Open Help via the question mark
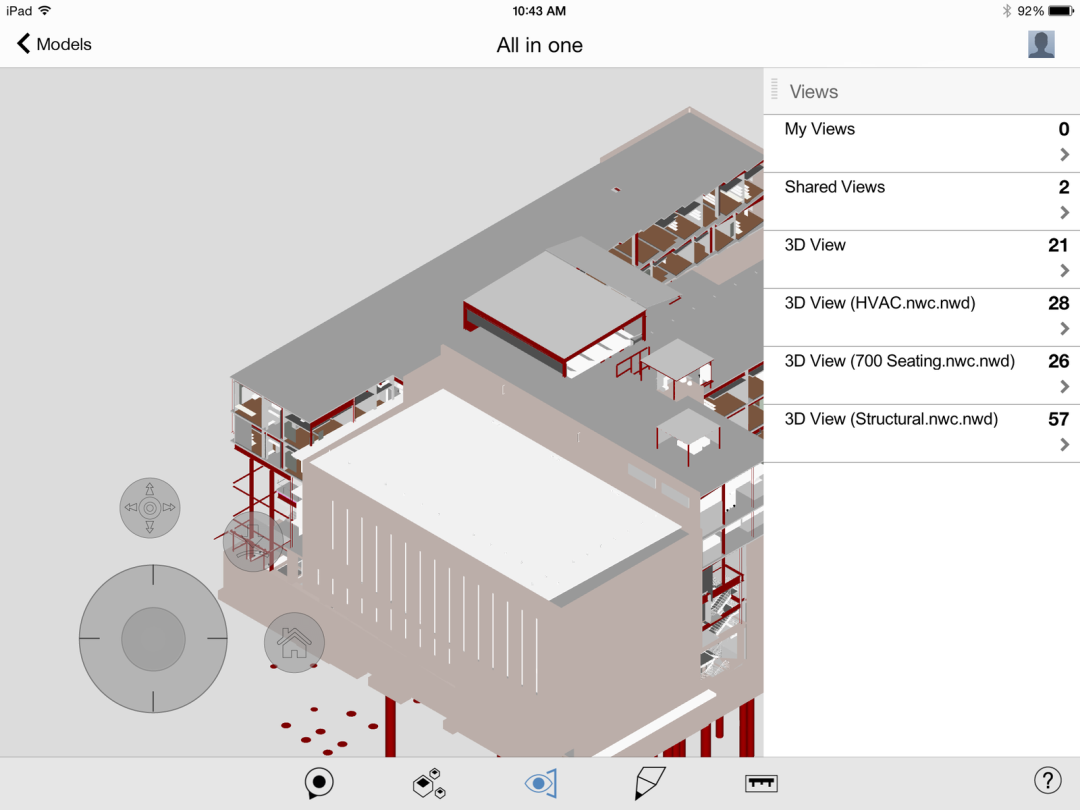 pyautogui.click(x=1047, y=779)
